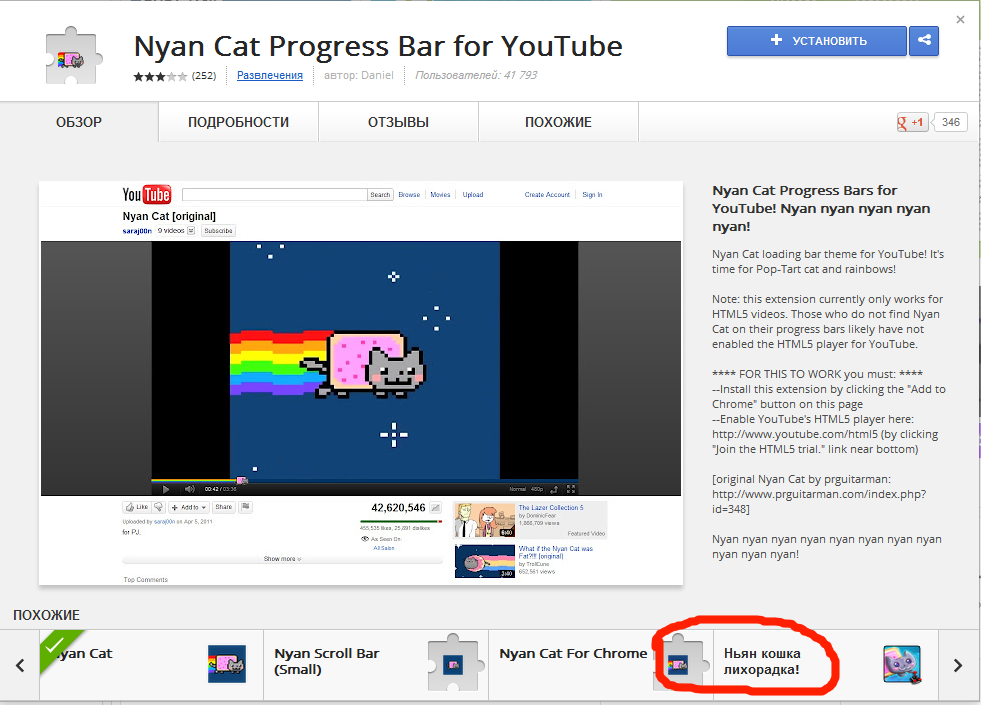Image resolution: width=981 pixels, height=705 pixels.
Task: Switch to the ОБЗОР tab
Action: 79,122
